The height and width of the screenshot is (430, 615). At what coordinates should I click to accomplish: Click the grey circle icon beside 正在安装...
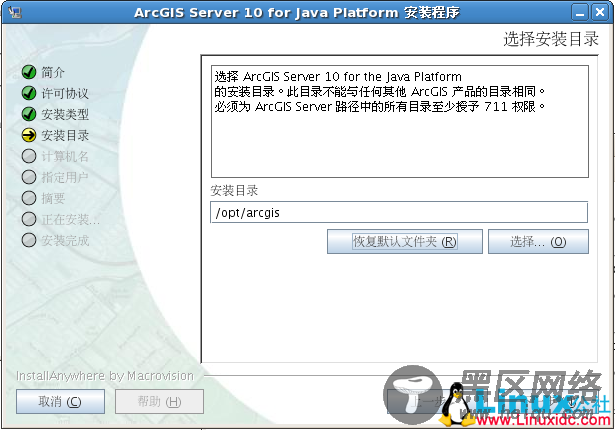click(29, 219)
